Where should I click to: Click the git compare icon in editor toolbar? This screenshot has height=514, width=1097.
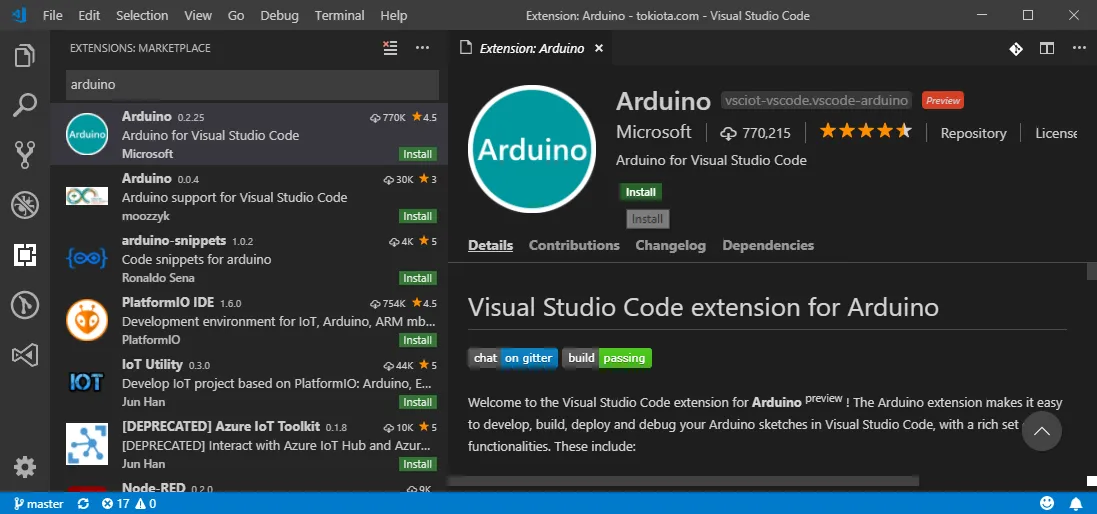pyautogui.click(x=1016, y=48)
